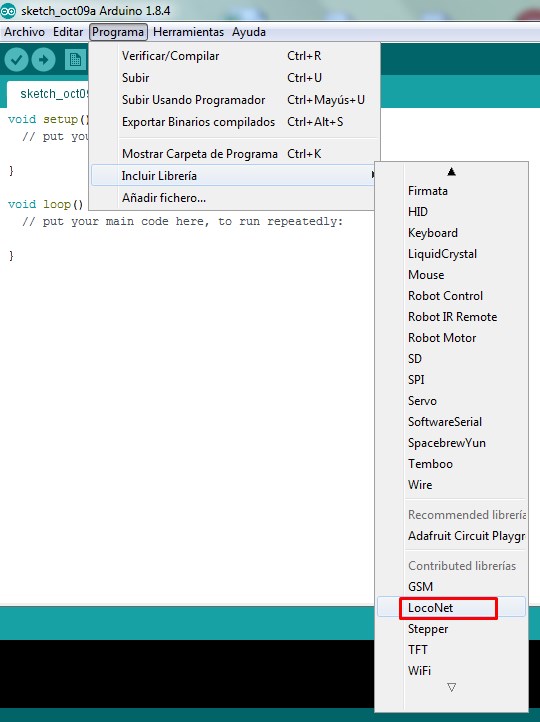This screenshot has width=540, height=722.
Task: Open the Archivo menu
Action: click(24, 32)
